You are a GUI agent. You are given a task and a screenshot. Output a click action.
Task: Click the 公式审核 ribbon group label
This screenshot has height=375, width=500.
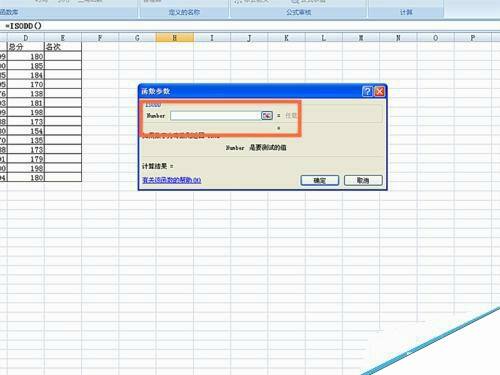pos(299,12)
